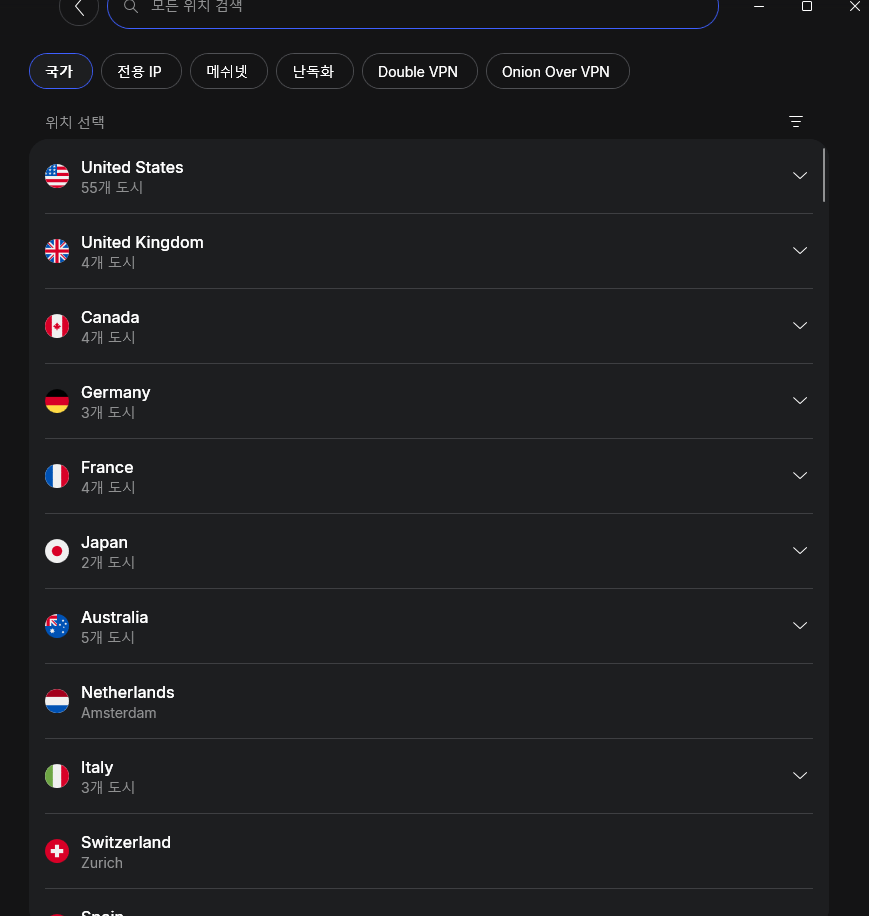
Task: Expand Italy cities chevron
Action: (800, 775)
